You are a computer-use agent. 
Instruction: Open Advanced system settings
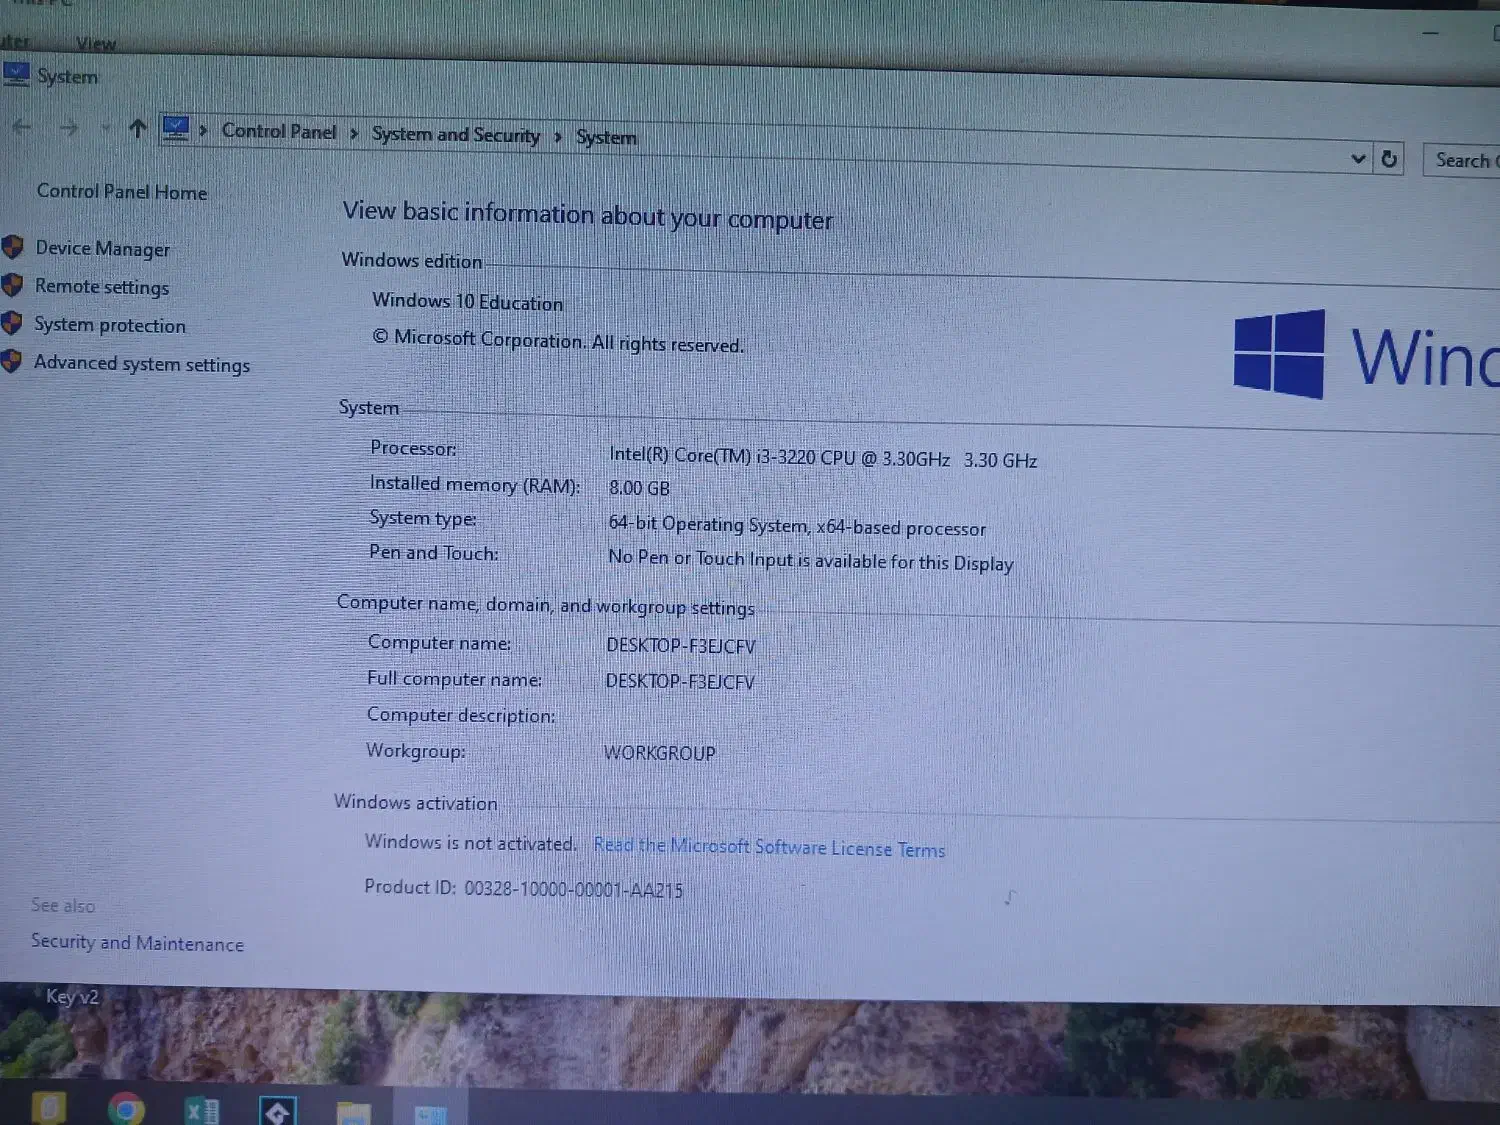pos(141,364)
